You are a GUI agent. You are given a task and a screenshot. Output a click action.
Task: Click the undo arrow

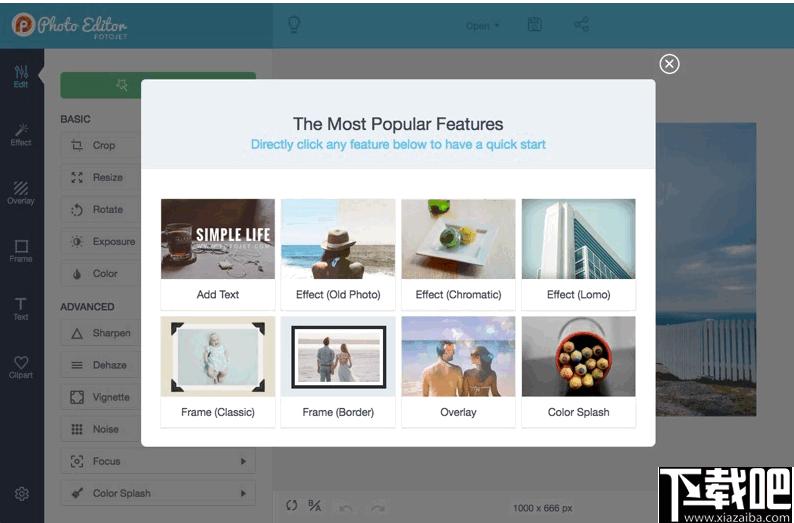[346, 508]
